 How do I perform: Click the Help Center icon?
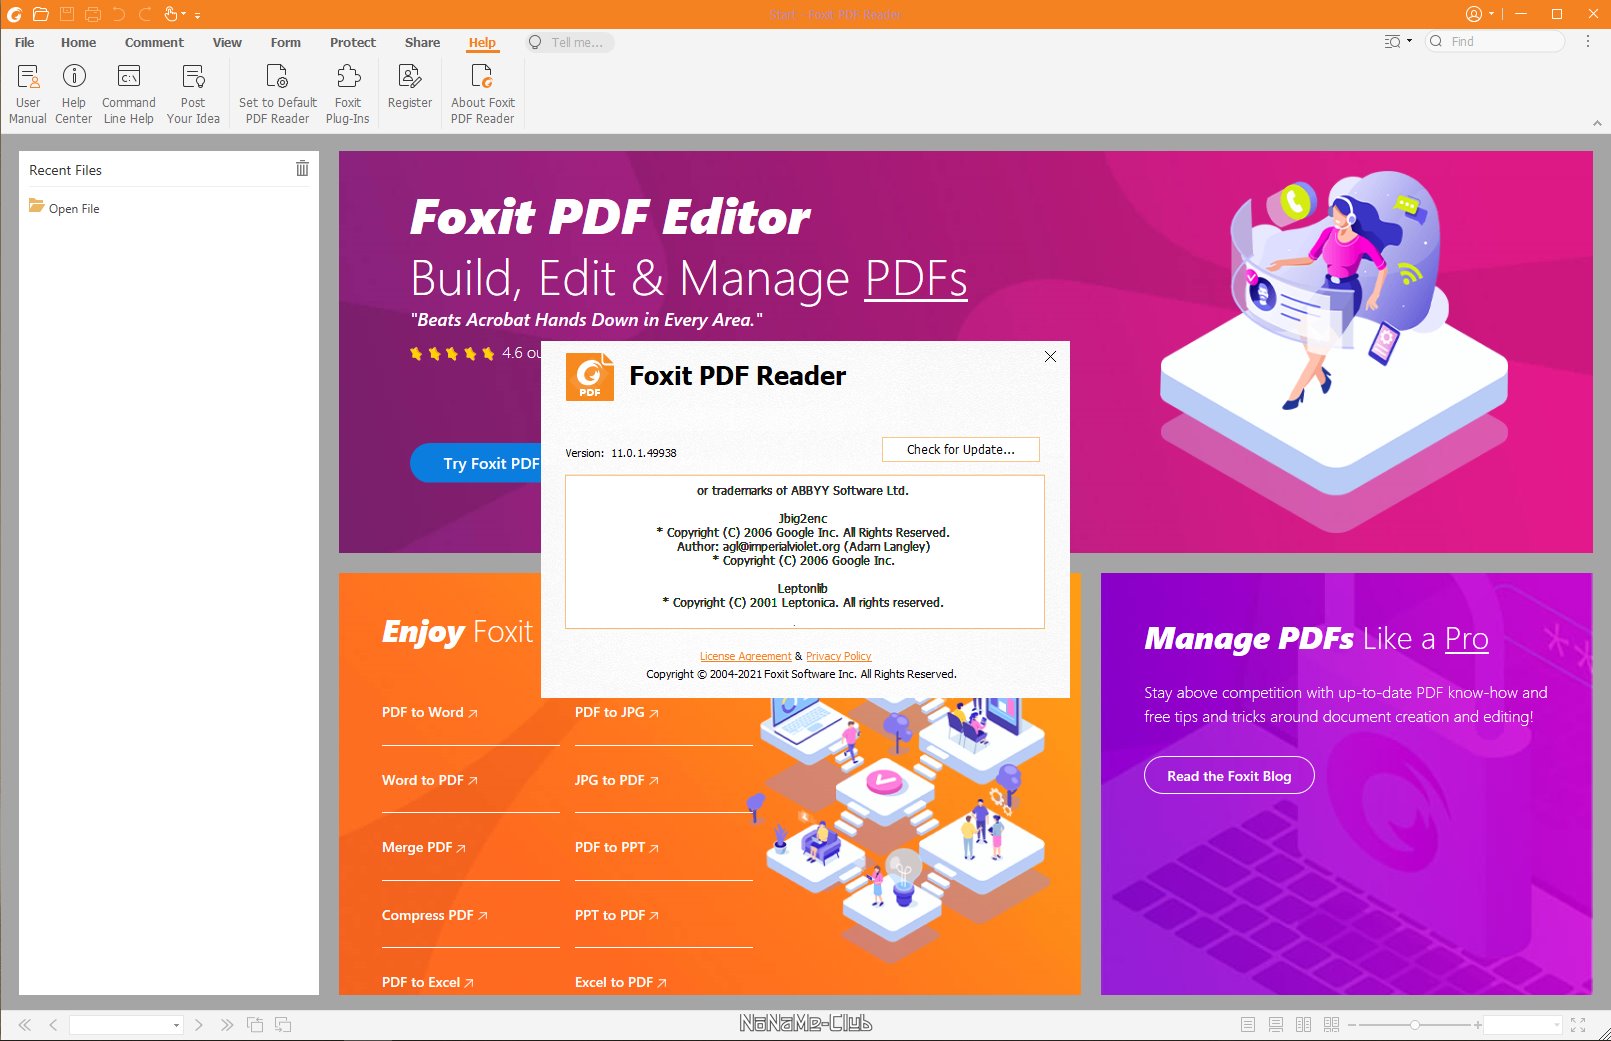(x=74, y=94)
